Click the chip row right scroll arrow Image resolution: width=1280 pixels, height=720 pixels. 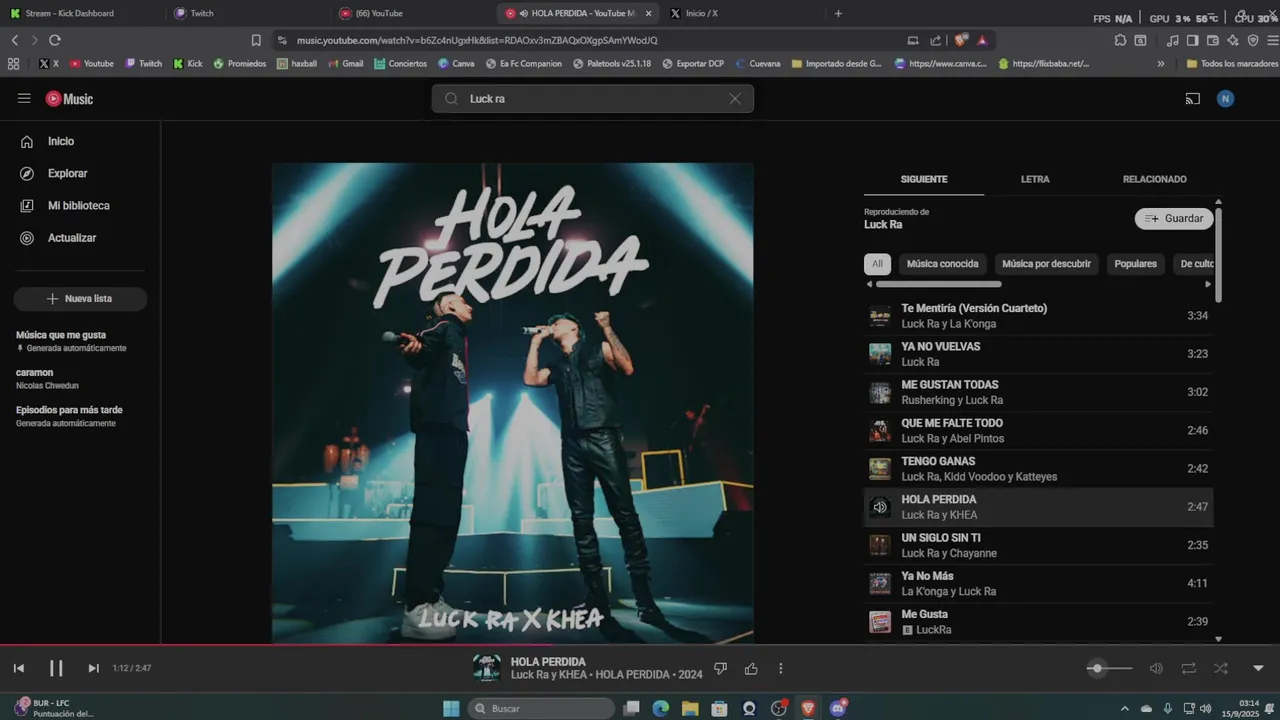(1208, 284)
